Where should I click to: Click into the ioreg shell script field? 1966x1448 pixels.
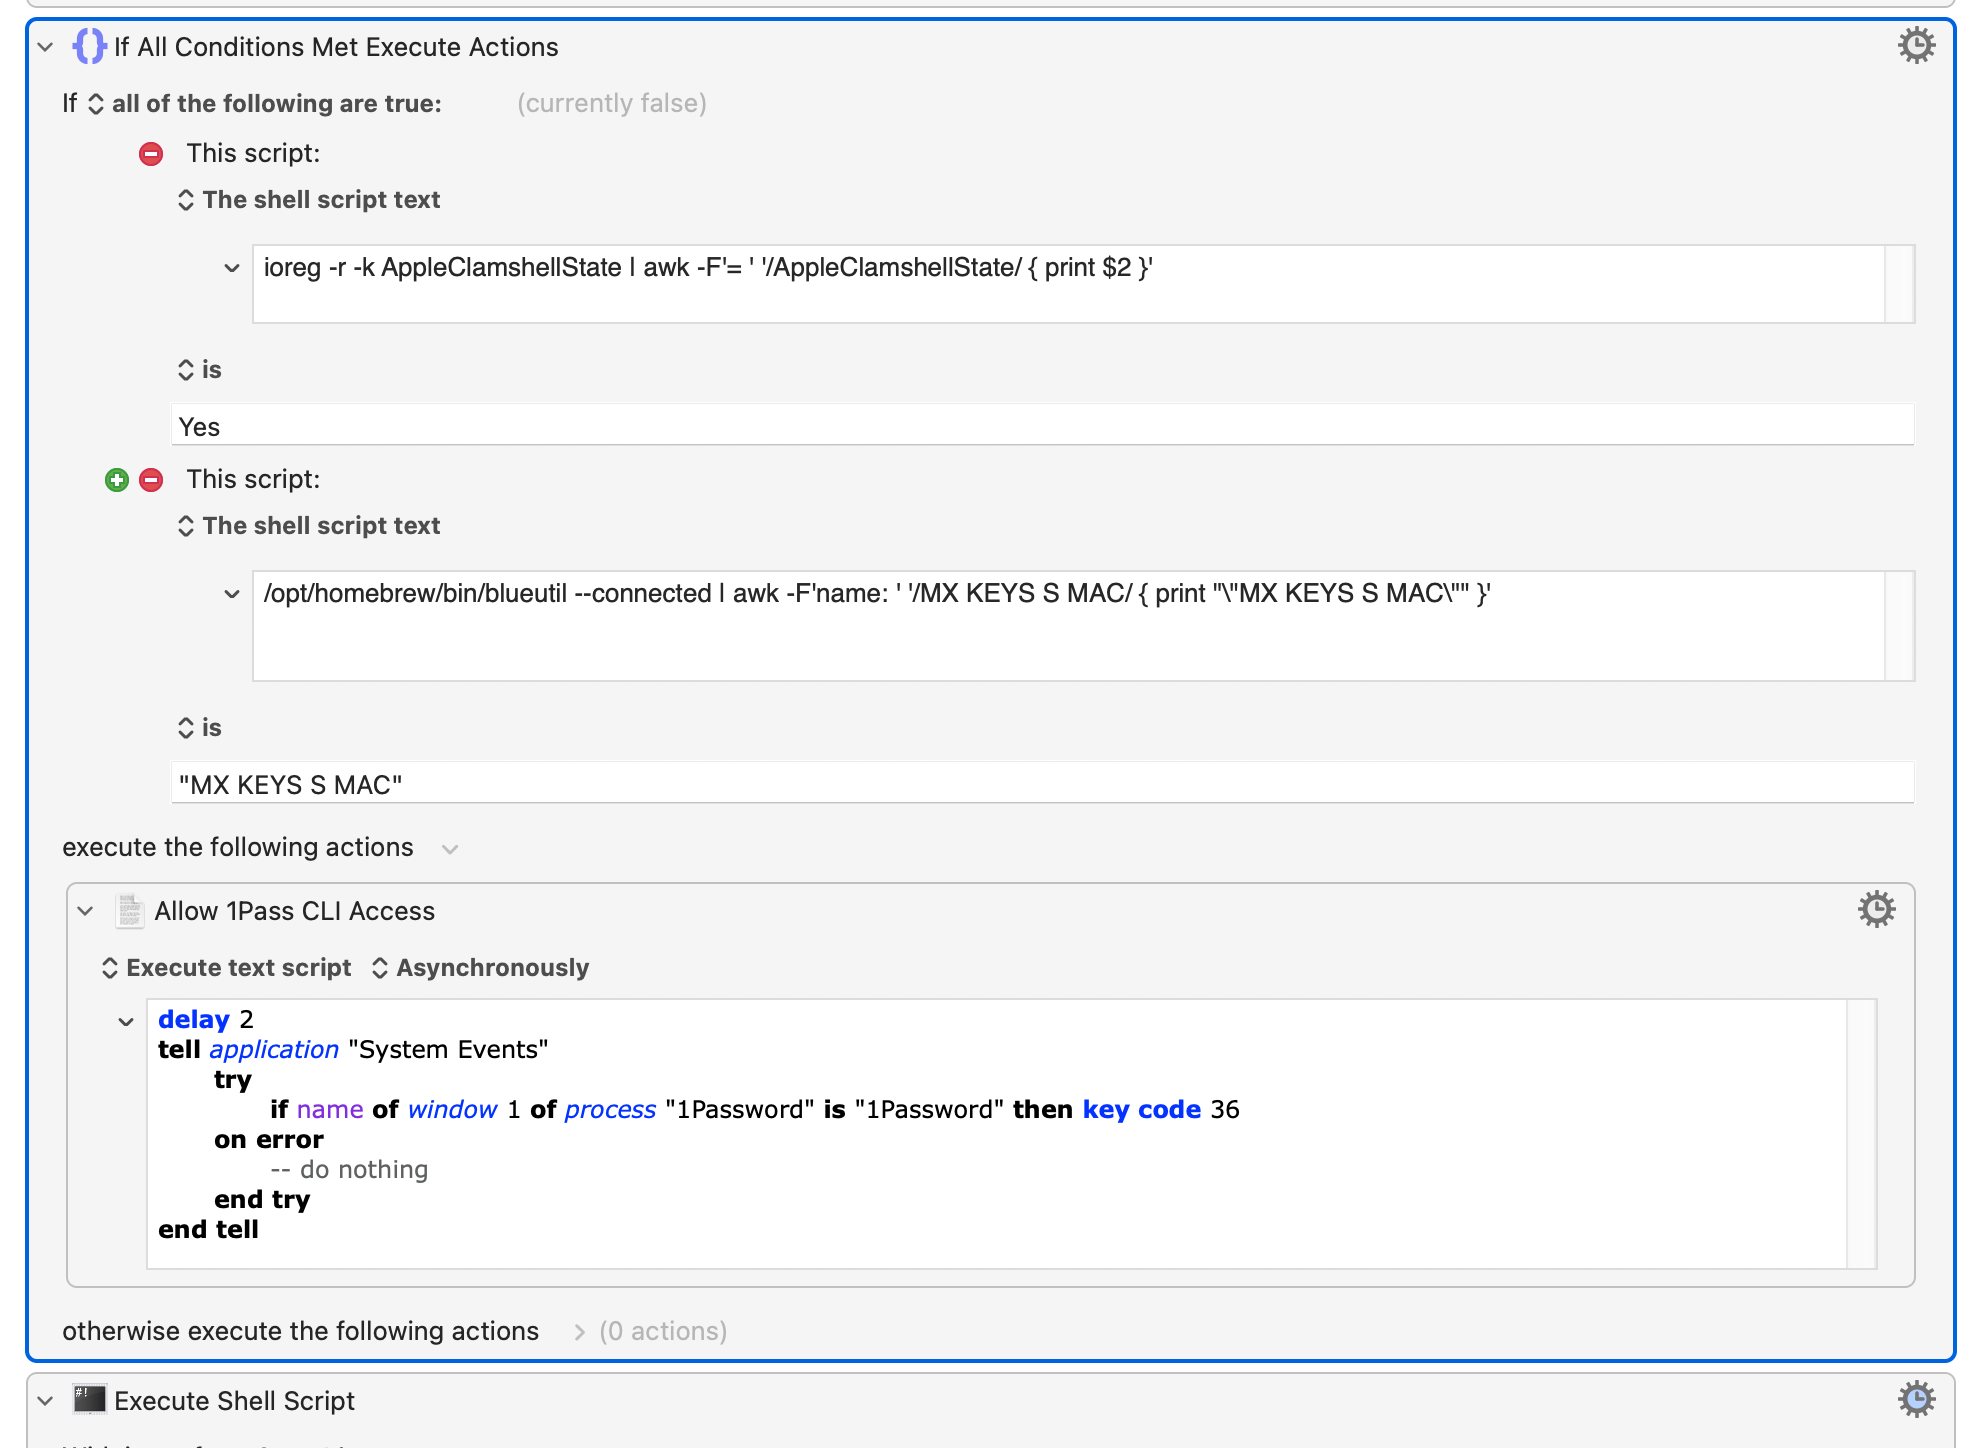coord(1068,284)
